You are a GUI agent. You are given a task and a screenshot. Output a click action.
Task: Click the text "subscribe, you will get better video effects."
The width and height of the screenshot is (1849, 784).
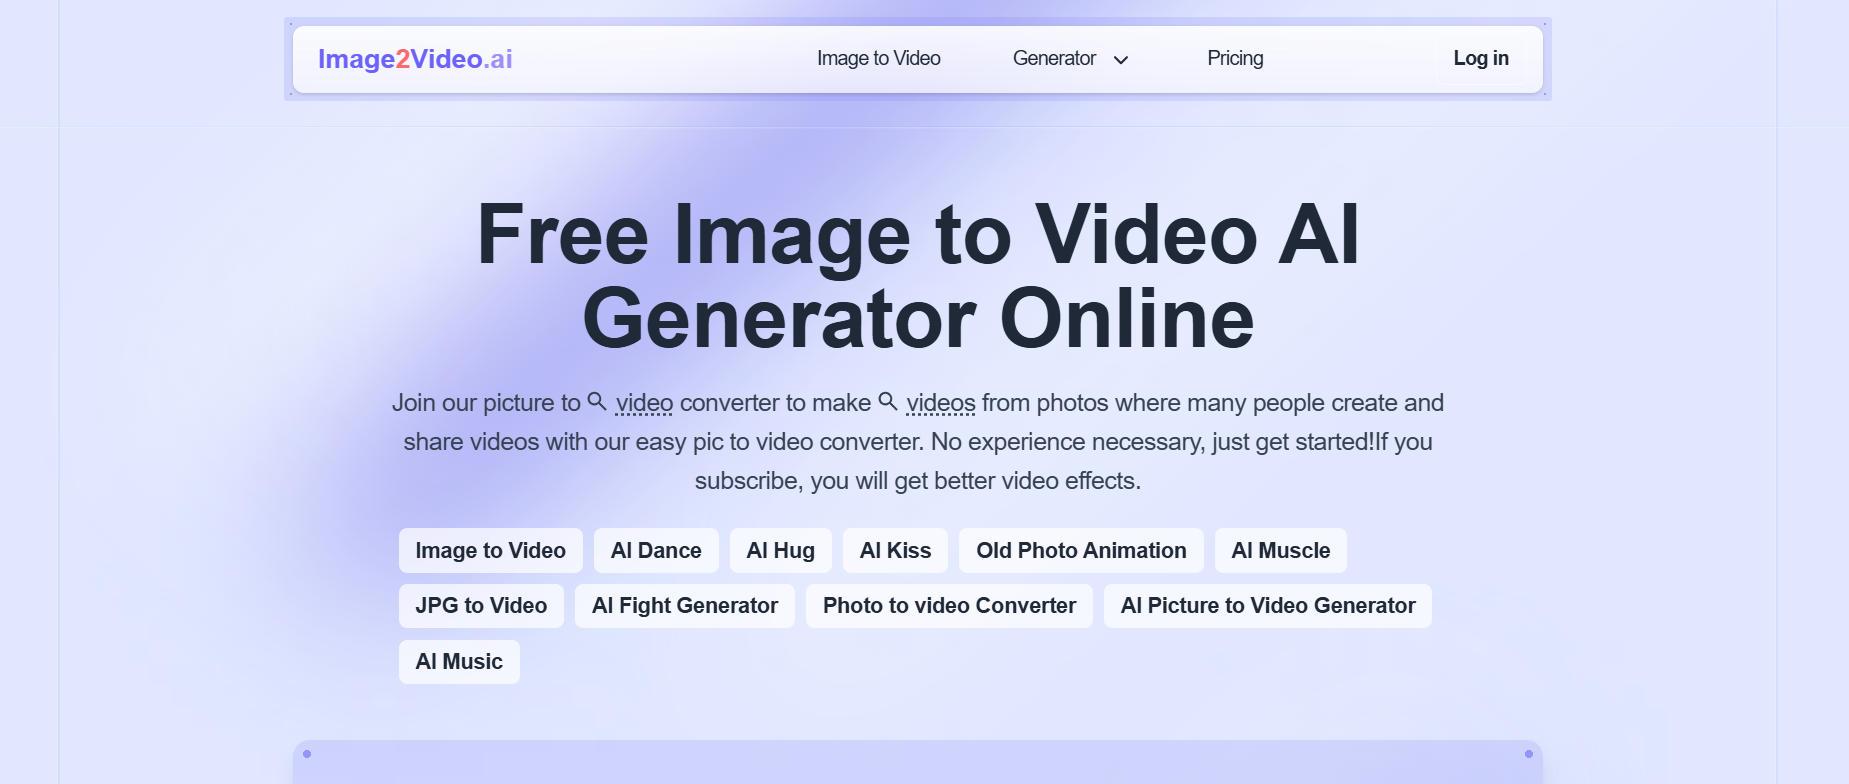tap(918, 481)
